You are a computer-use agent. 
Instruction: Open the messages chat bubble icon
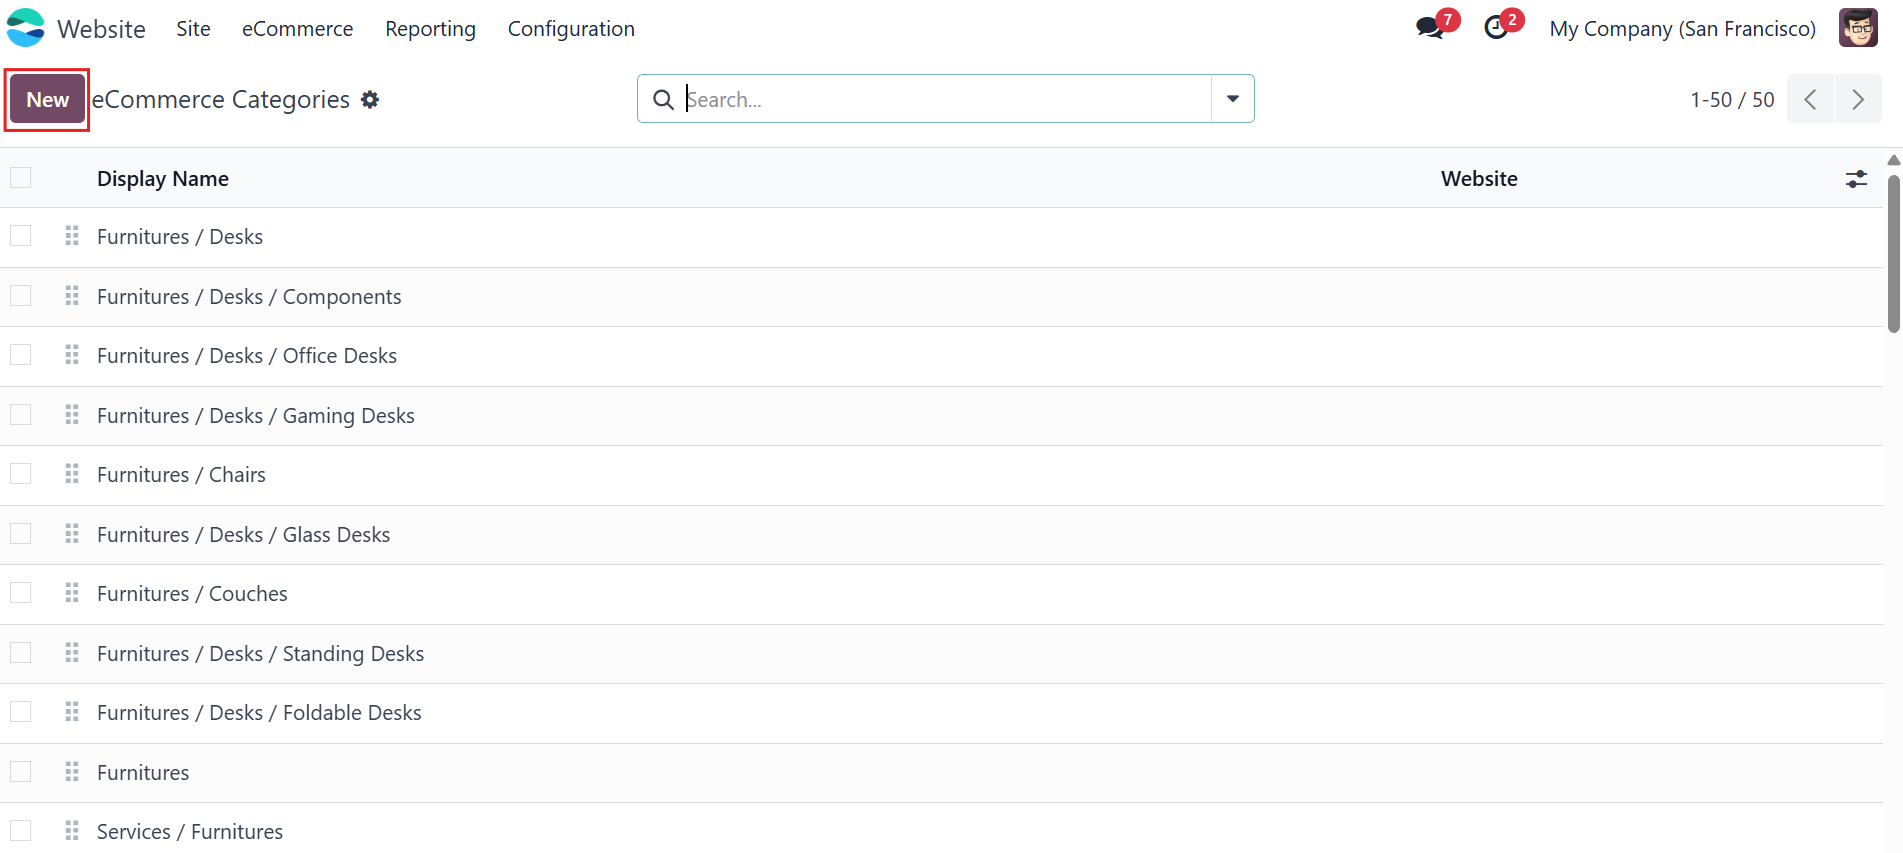point(1430,28)
